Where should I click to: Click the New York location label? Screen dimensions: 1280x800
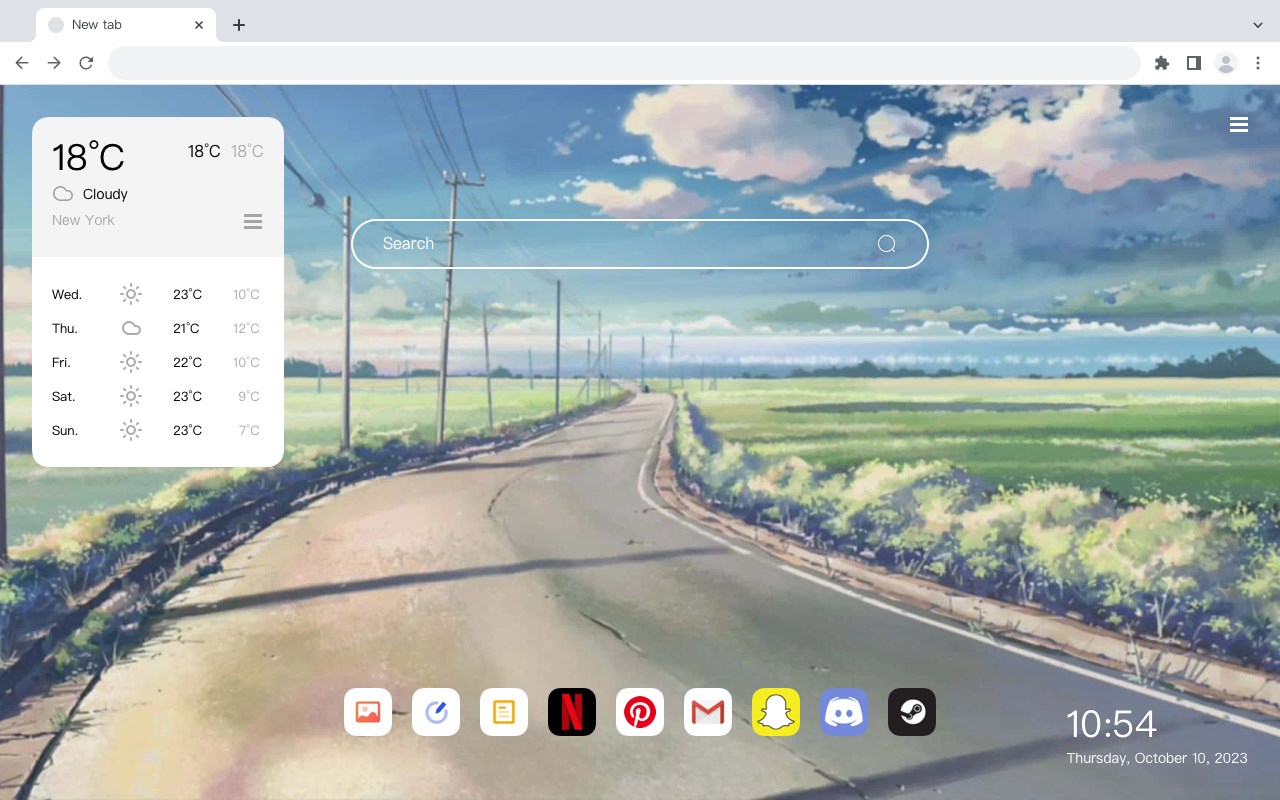(83, 220)
